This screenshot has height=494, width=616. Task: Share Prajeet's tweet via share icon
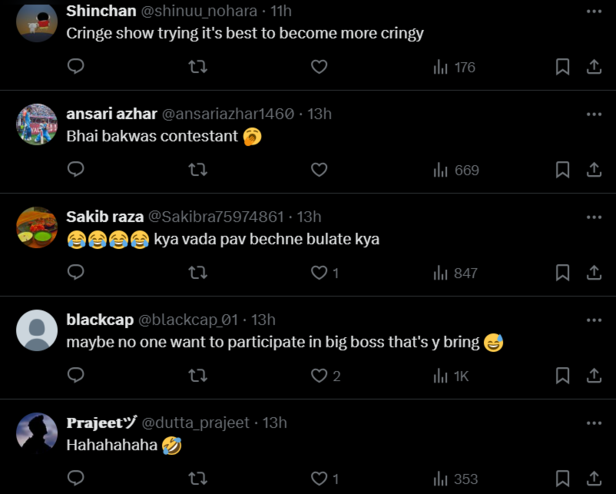(592, 479)
